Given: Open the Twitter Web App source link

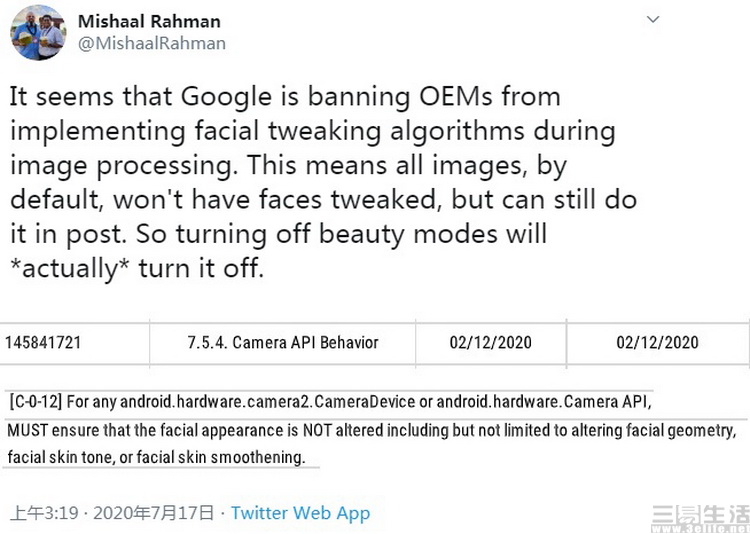Looking at the screenshot, I should coord(300,513).
